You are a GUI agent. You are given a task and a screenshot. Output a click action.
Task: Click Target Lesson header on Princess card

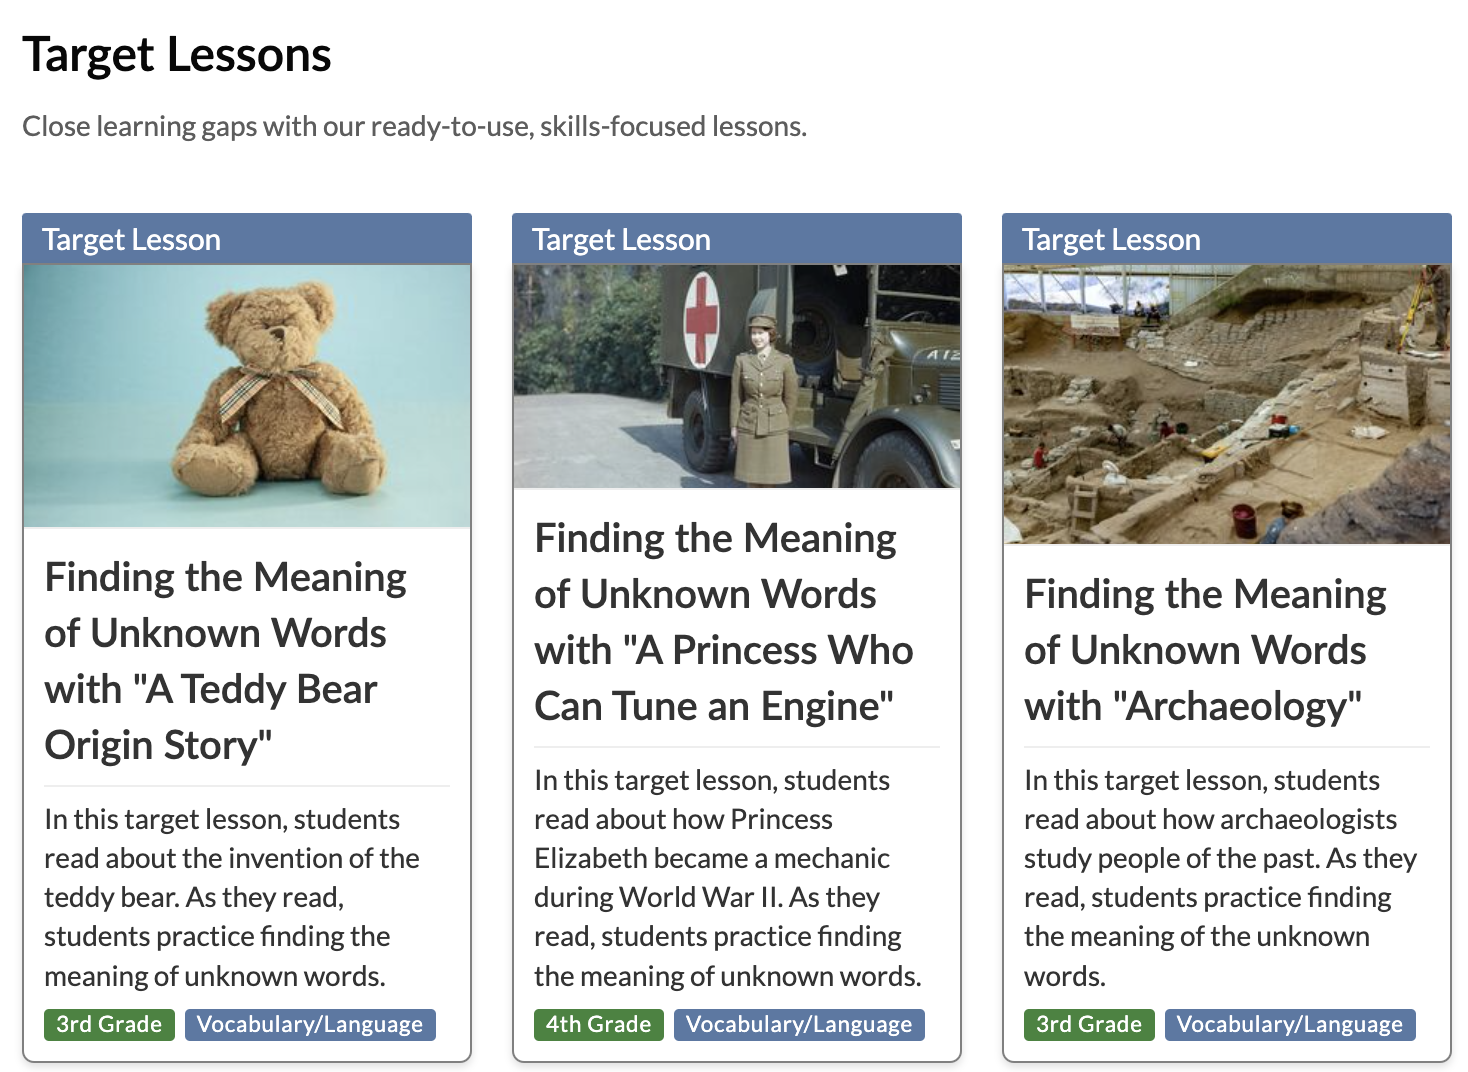[x=621, y=240]
